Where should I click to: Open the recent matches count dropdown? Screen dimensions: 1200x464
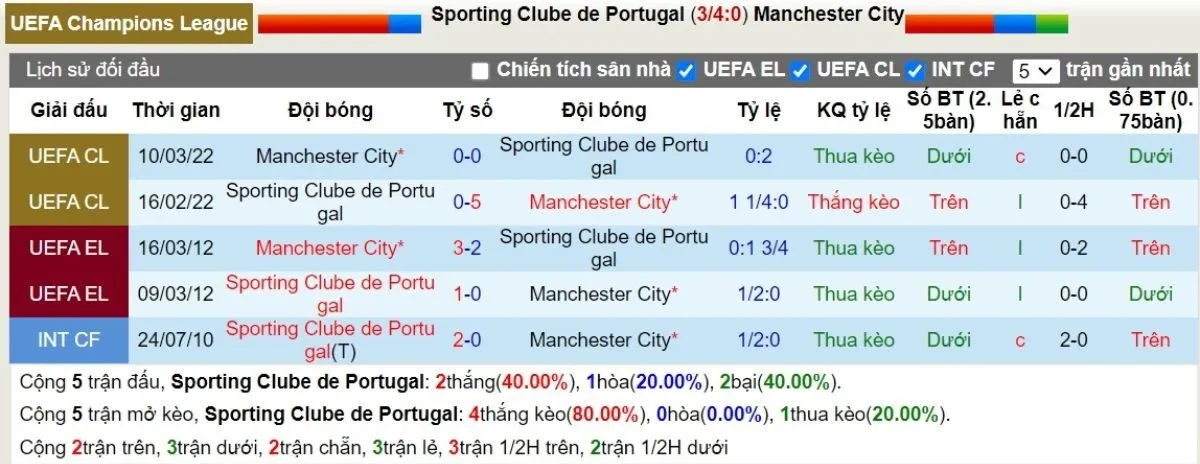(1035, 71)
